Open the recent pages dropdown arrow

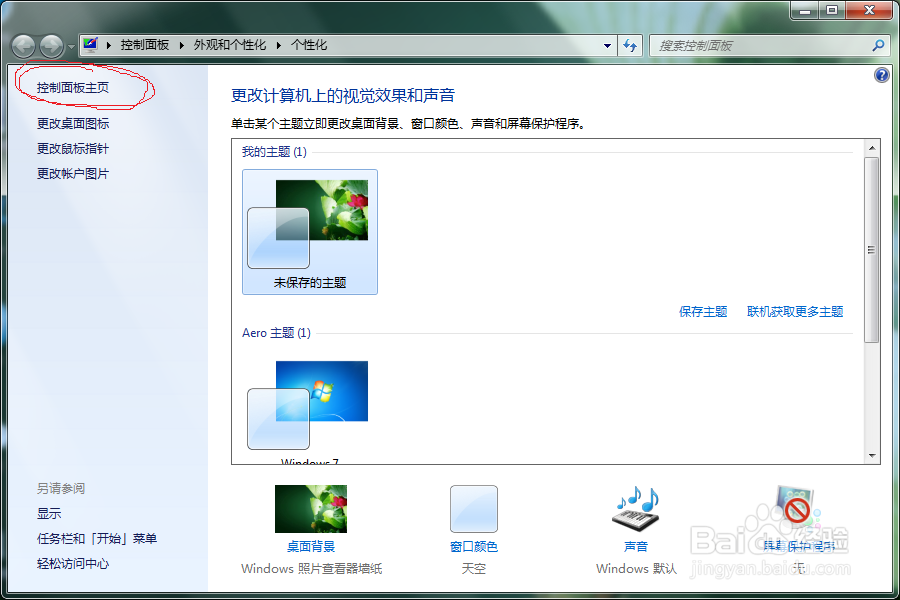coord(71,47)
